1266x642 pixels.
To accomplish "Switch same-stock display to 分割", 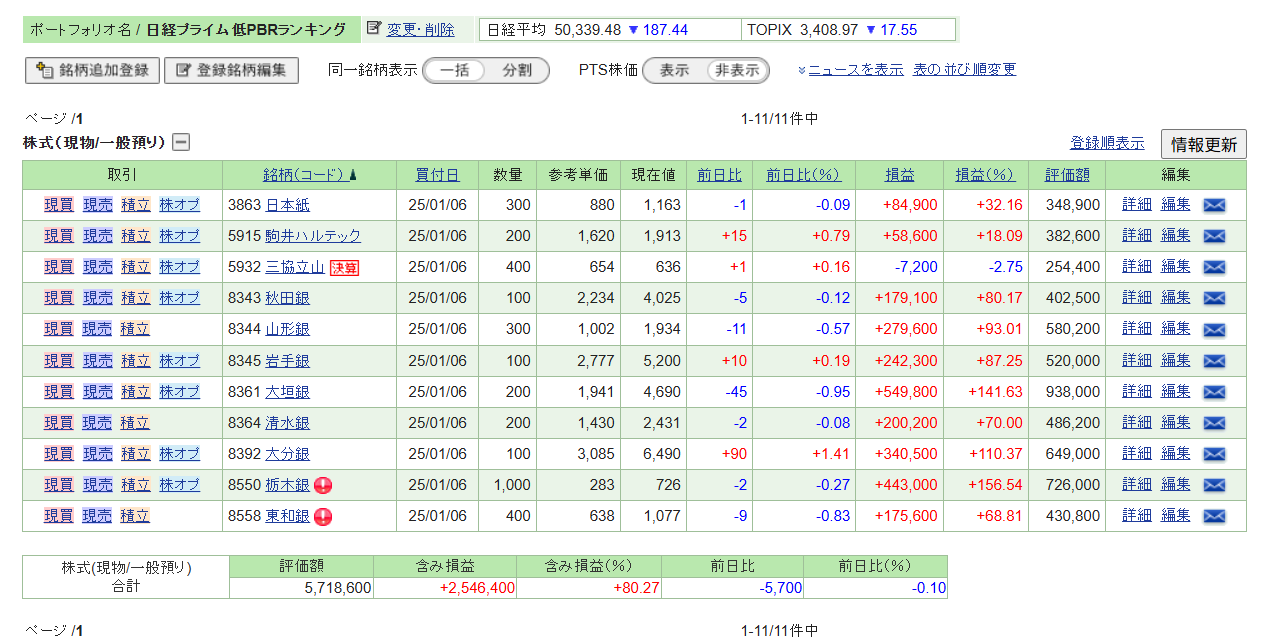I will pos(516,71).
